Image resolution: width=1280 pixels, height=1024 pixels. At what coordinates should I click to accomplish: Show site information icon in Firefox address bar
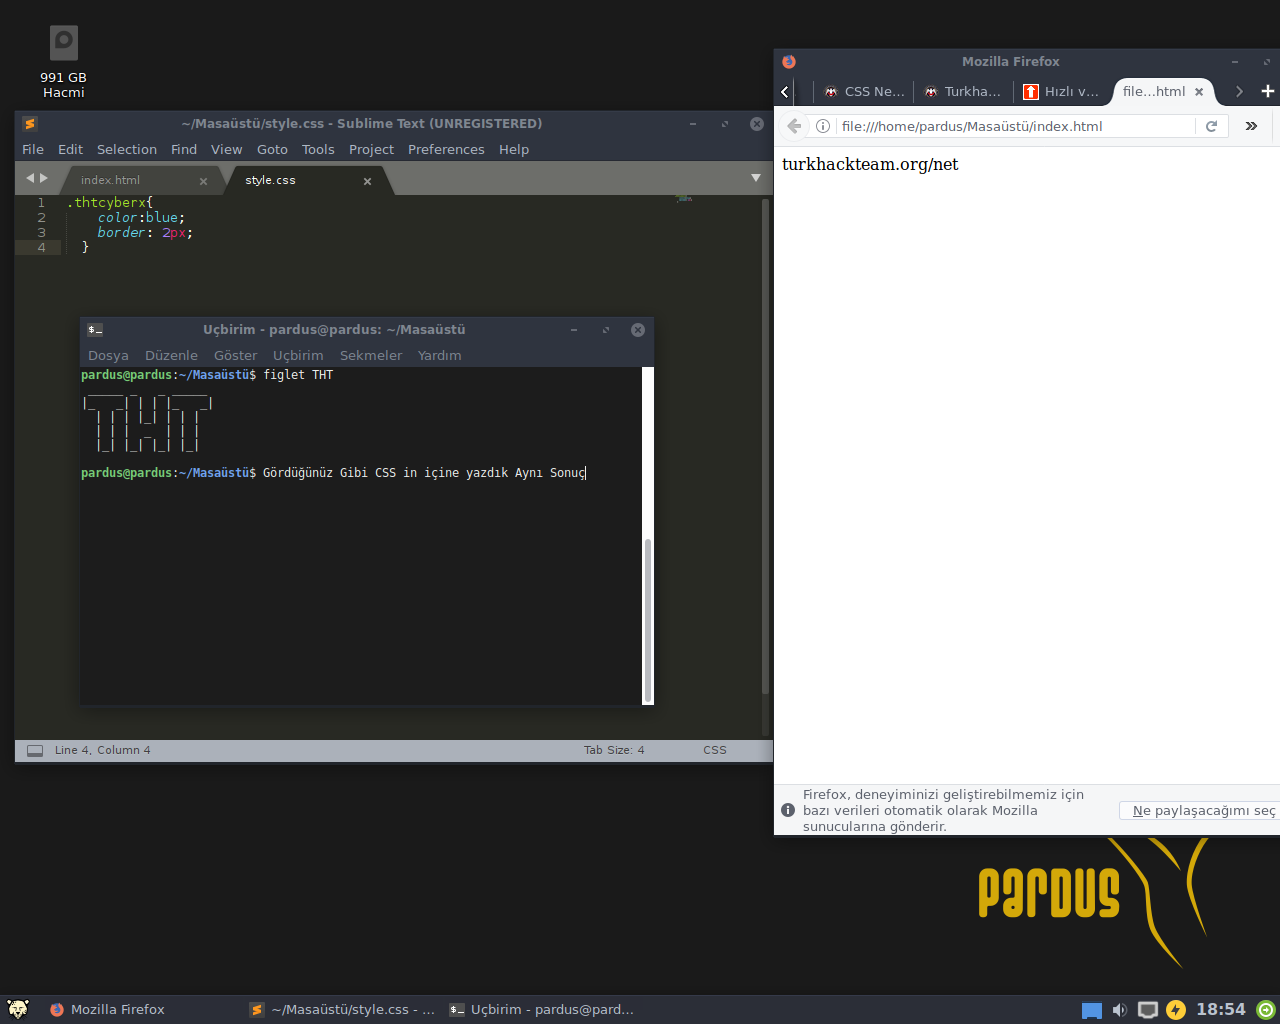[823, 126]
